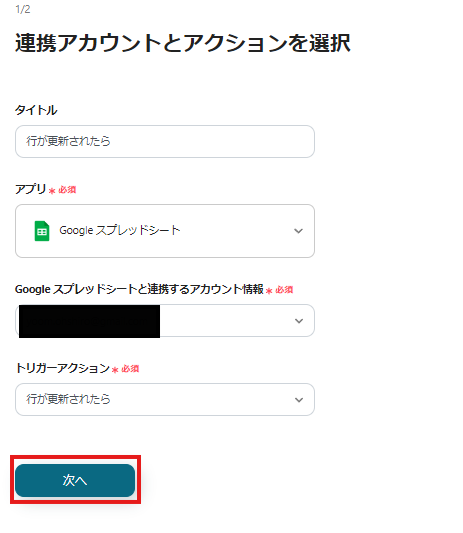Click the 連携アカウントとアクションを選択 heading
This screenshot has width=463, height=533.
coord(183,43)
